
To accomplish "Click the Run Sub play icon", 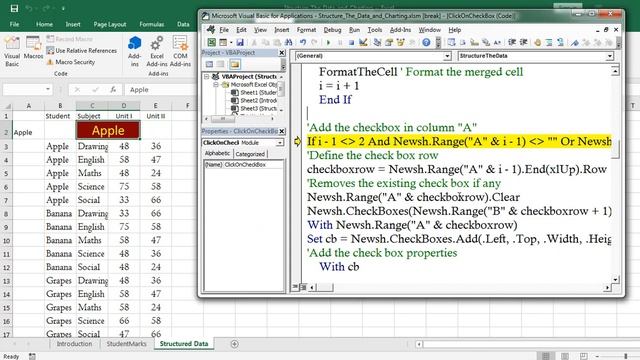I will pos(328,42).
